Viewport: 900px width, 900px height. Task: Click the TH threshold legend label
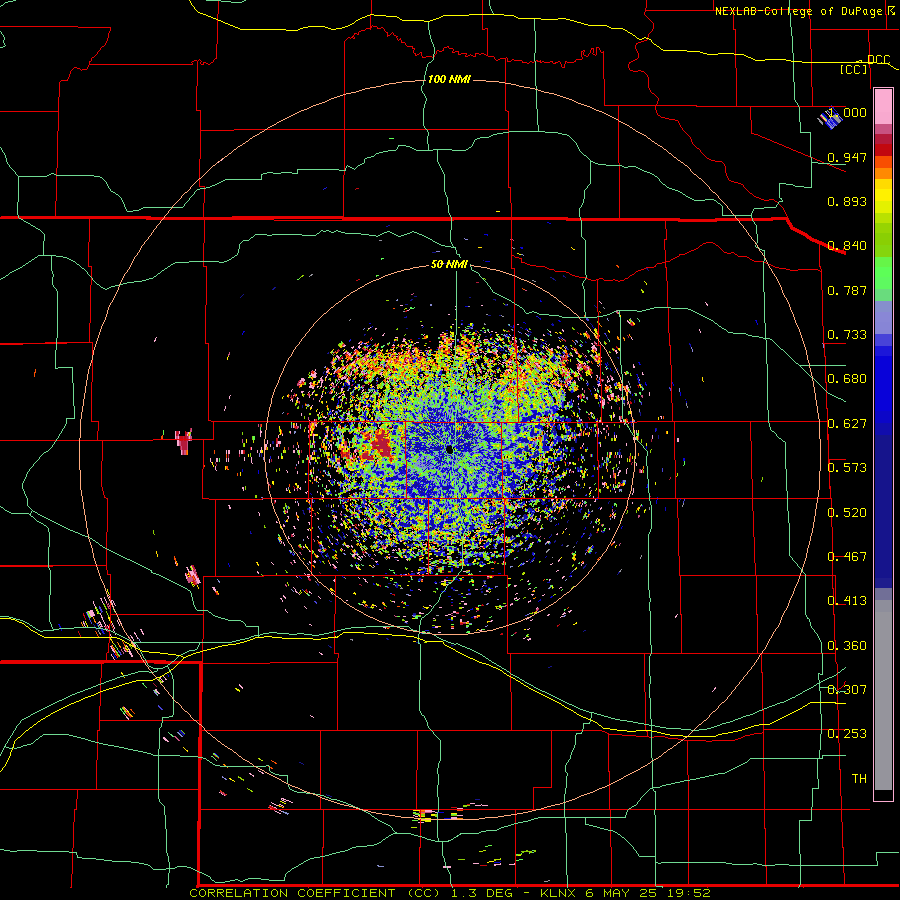[x=859, y=779]
